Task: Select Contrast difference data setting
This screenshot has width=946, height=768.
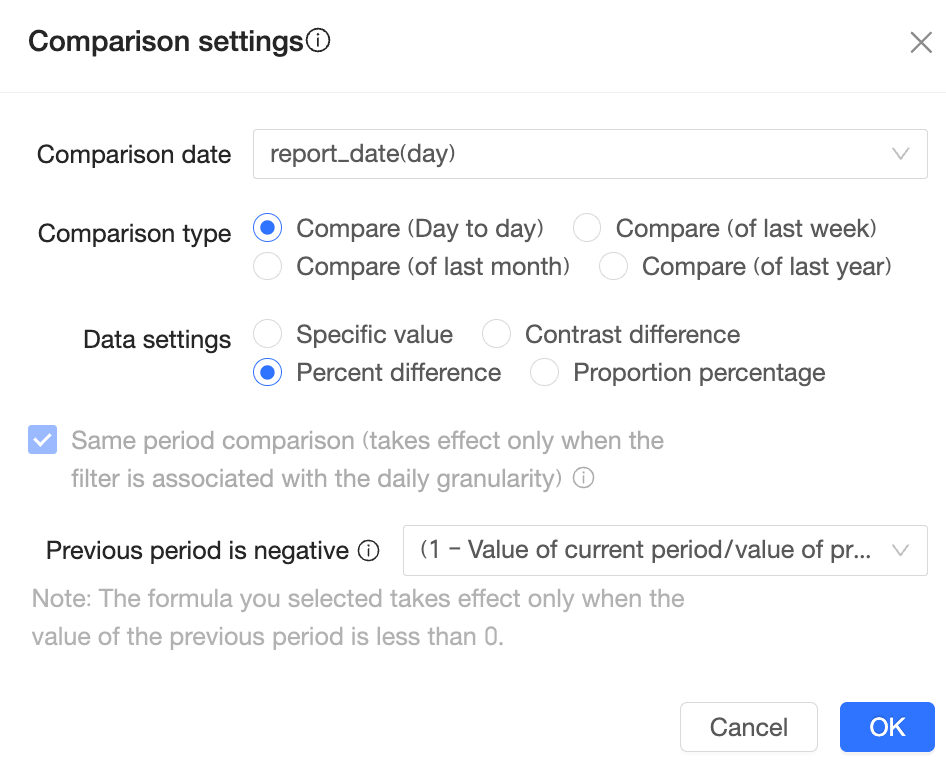Action: 496,334
